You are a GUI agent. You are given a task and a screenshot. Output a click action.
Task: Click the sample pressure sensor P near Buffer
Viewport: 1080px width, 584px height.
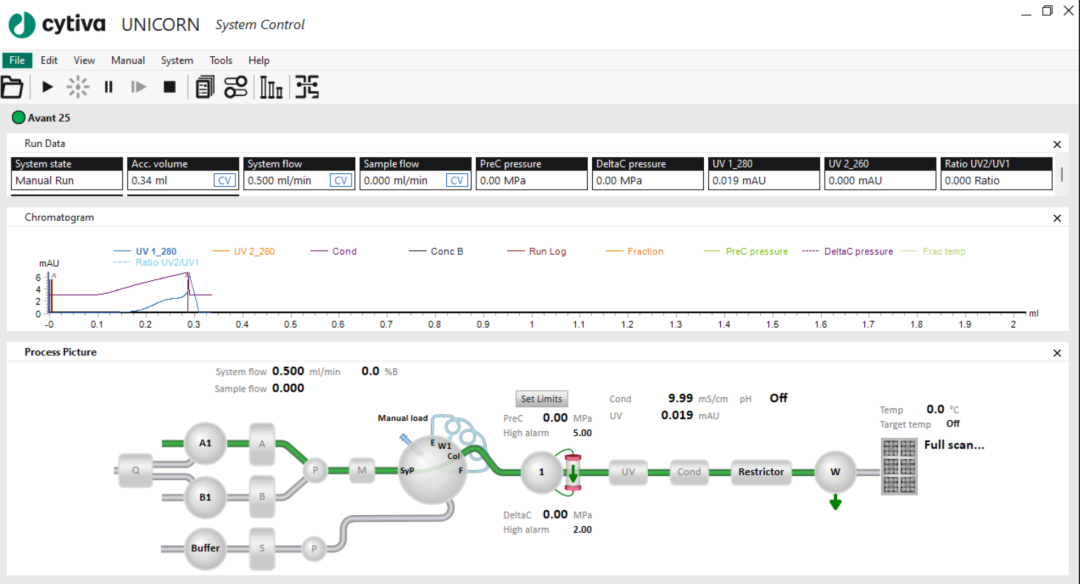[x=313, y=549]
